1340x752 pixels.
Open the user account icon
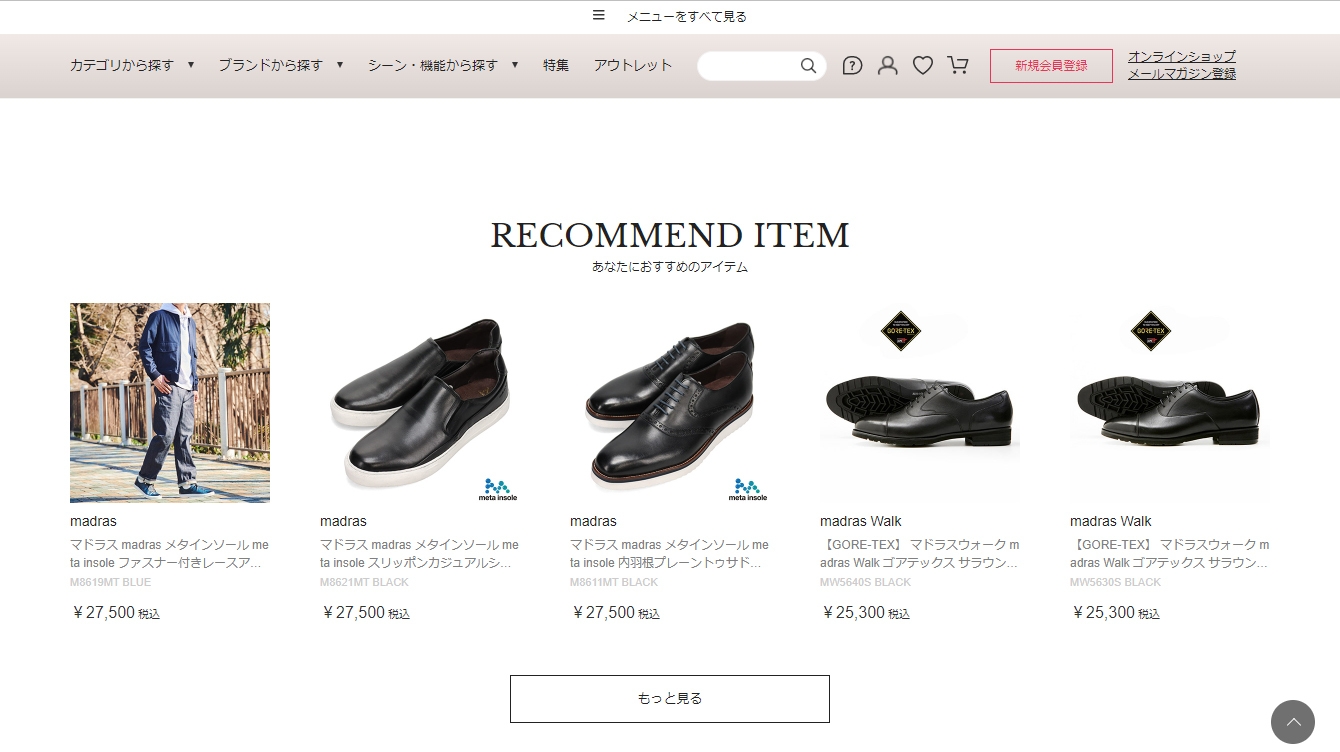click(887, 65)
